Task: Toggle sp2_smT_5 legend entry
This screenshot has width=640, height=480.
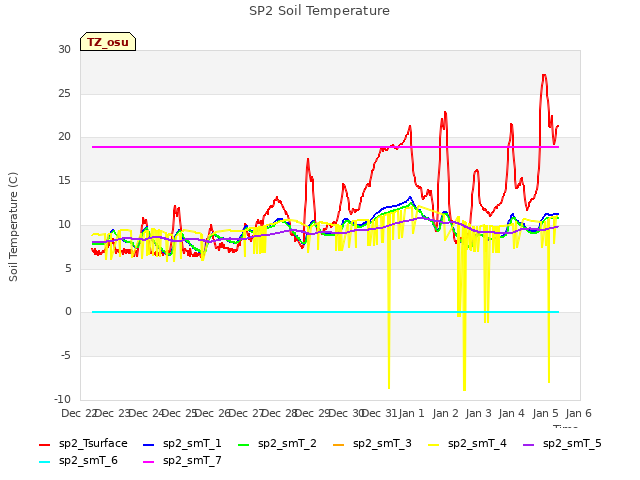Action: [562, 443]
